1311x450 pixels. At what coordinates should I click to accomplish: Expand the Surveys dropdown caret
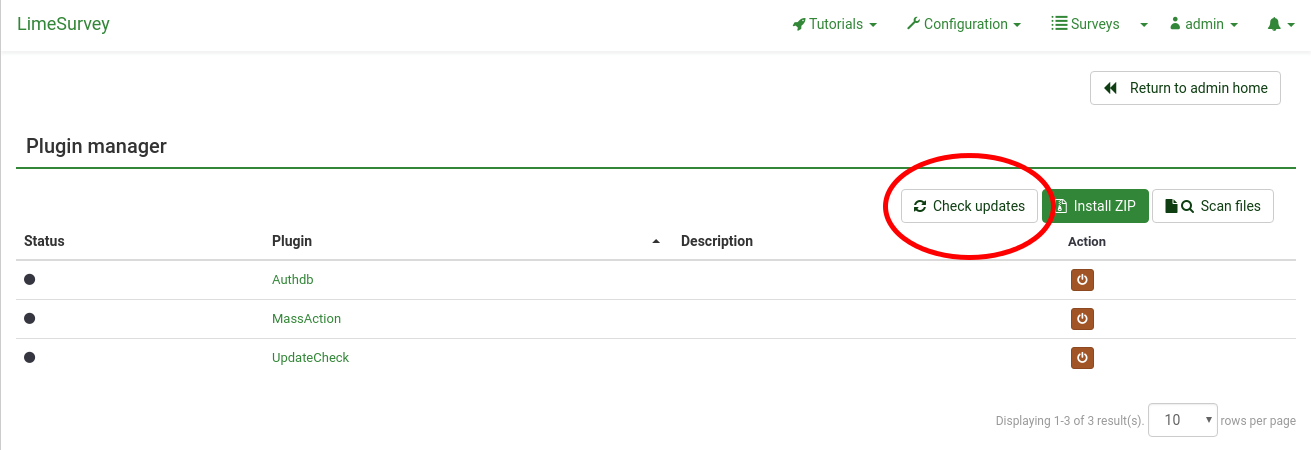1144,25
